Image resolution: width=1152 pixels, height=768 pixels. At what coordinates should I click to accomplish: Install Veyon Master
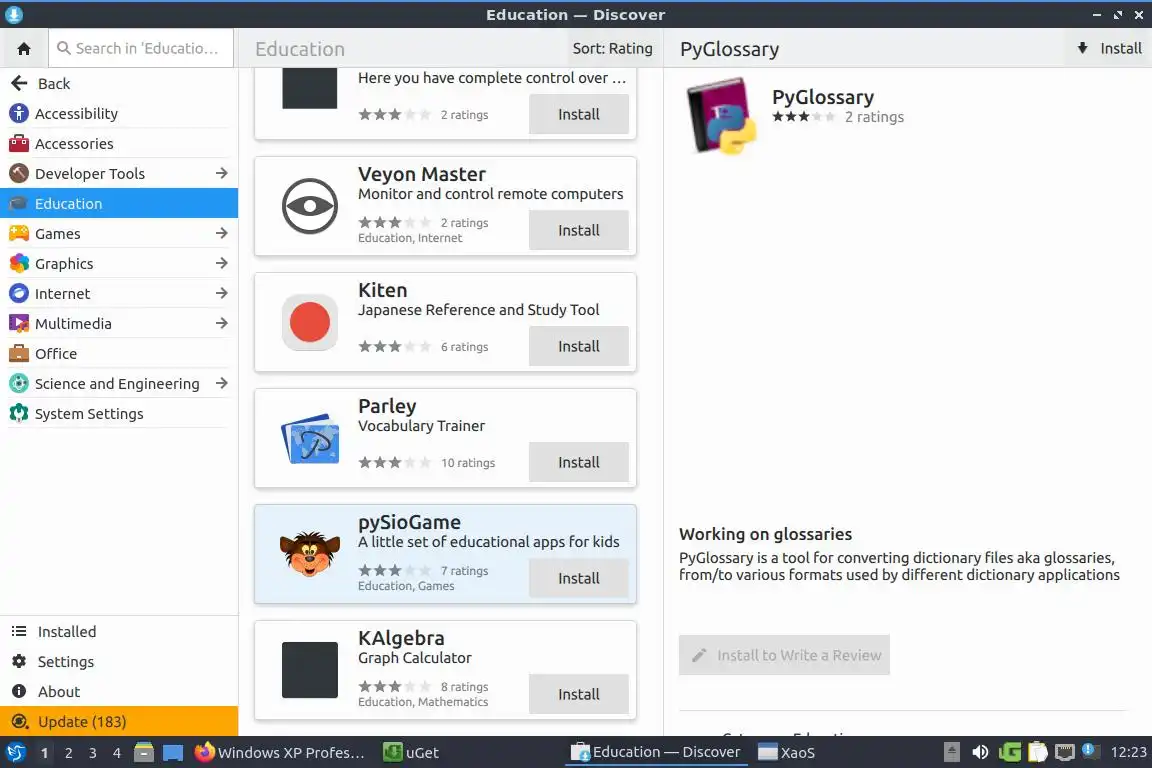pos(578,230)
